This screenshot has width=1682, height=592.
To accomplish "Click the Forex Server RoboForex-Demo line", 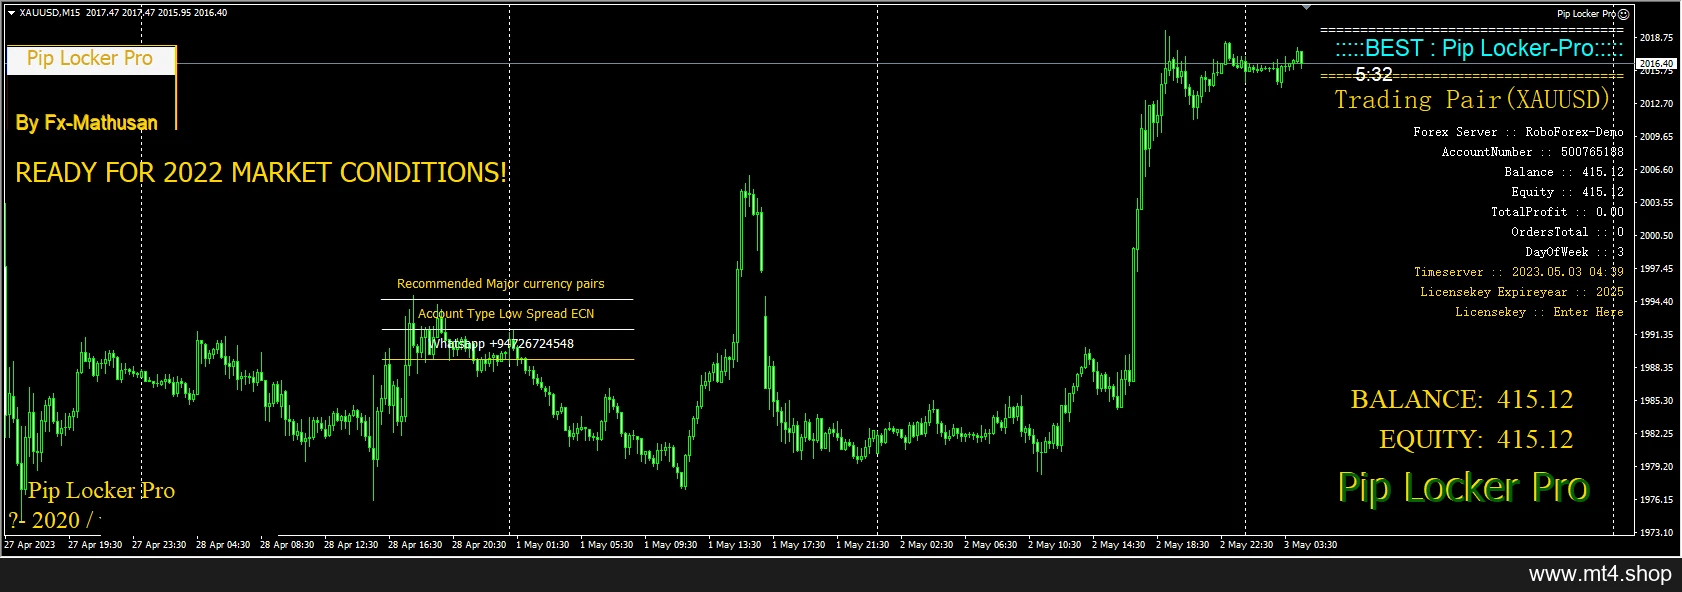I will pos(1518,132).
